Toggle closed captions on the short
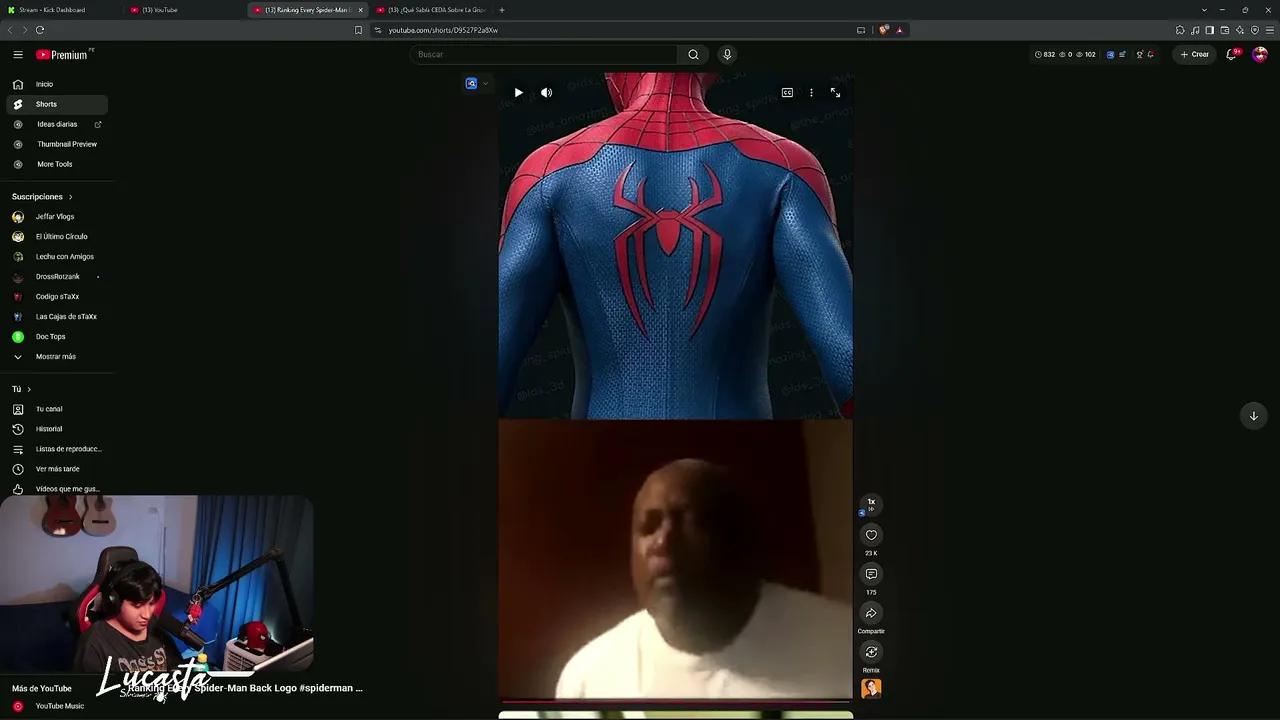This screenshot has height=720, width=1280. click(x=787, y=93)
